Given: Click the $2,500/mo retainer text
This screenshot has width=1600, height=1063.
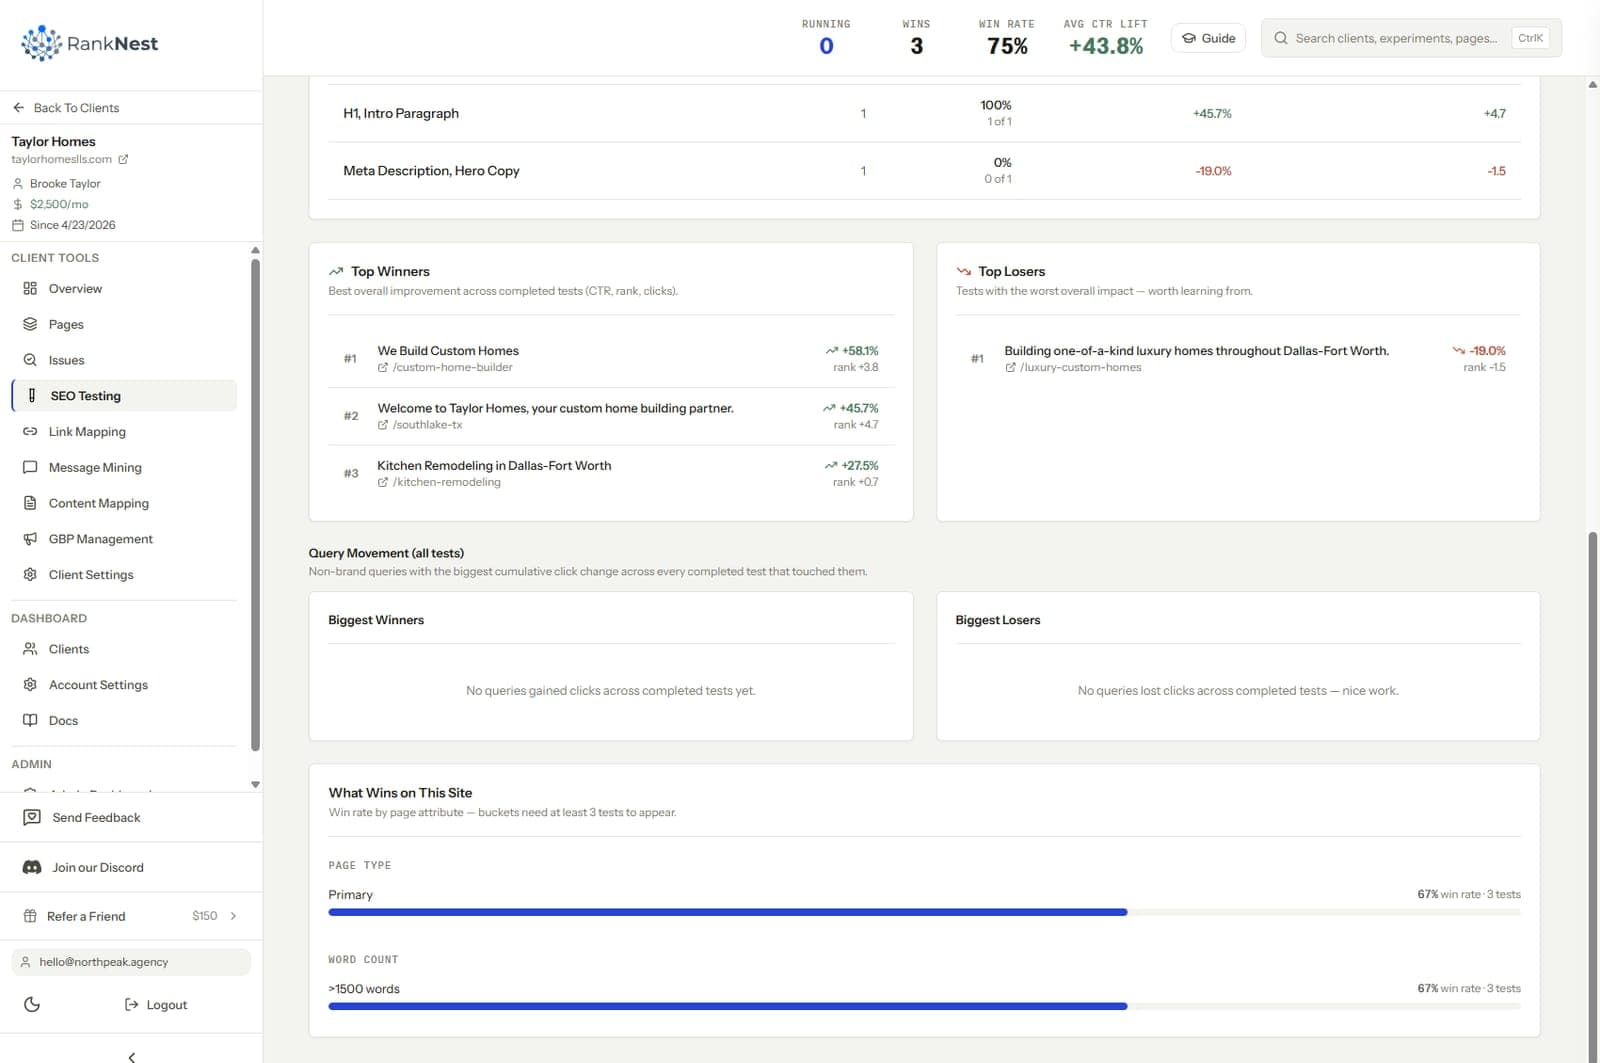Looking at the screenshot, I should tap(59, 204).
